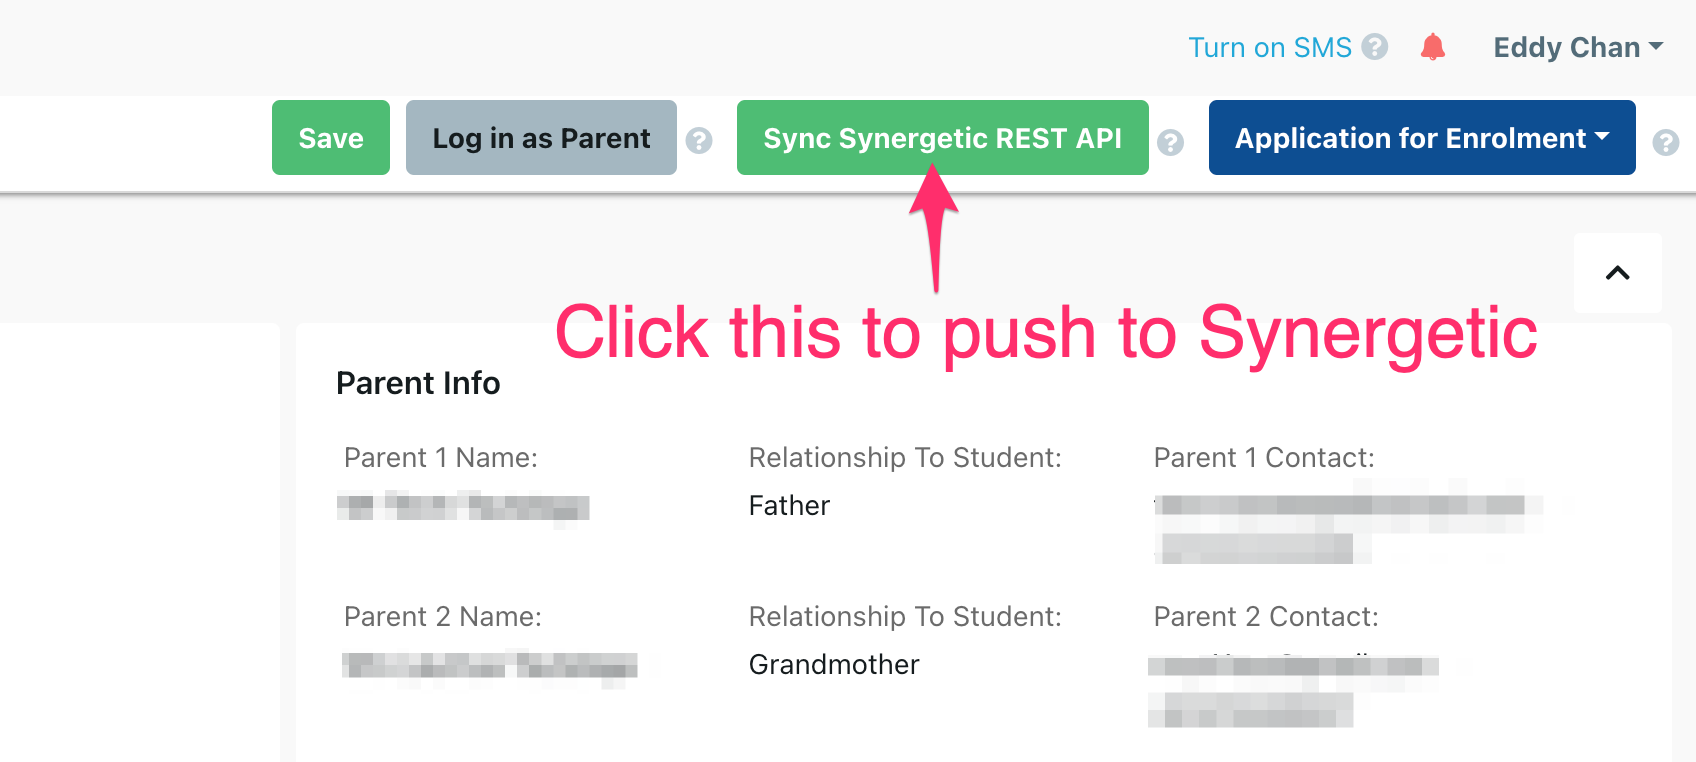Collapse the section using the chevron button
1696x762 pixels.
(1617, 272)
